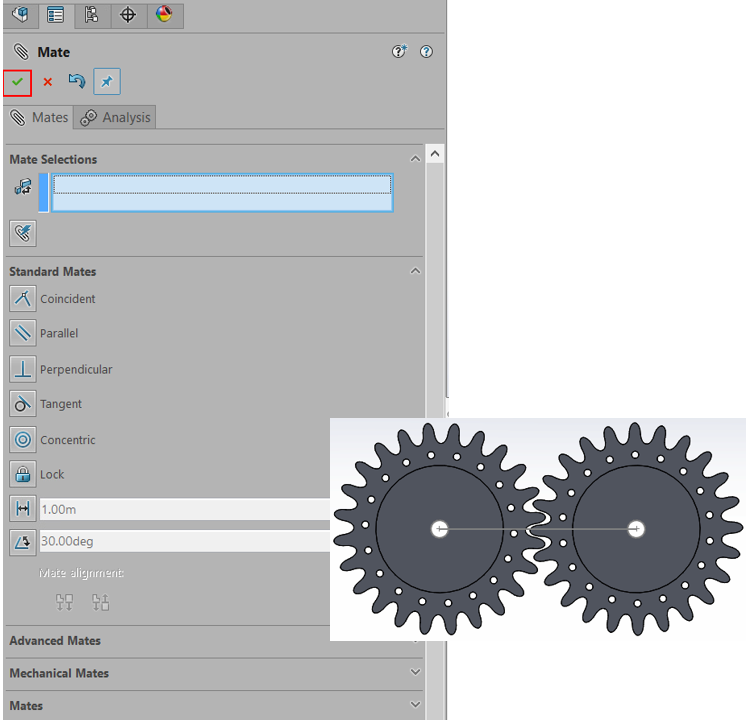749x720 pixels.
Task: Select the Parallel mate icon
Action: click(x=22, y=333)
